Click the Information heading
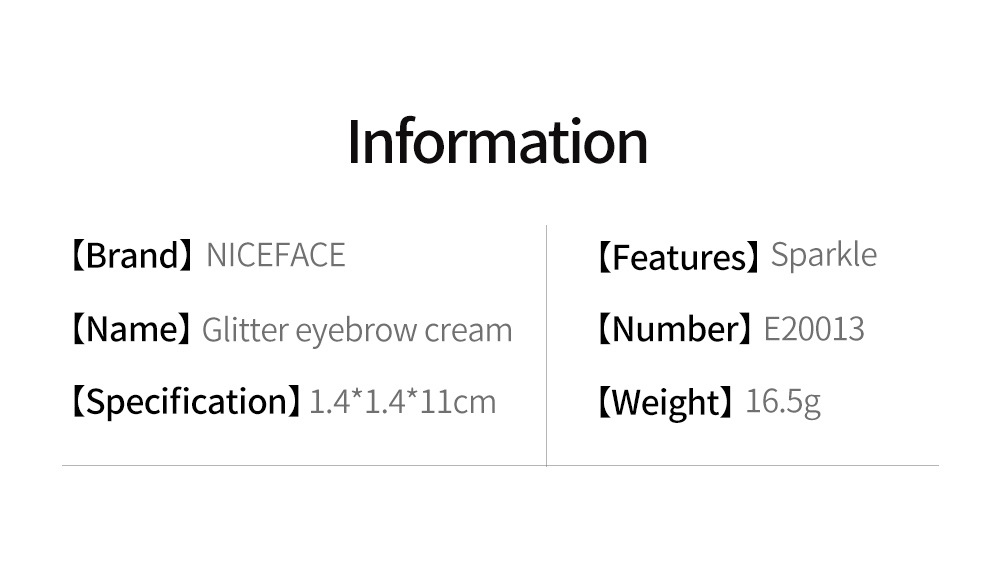Image resolution: width=1000 pixels, height=576 pixels. 497,142
